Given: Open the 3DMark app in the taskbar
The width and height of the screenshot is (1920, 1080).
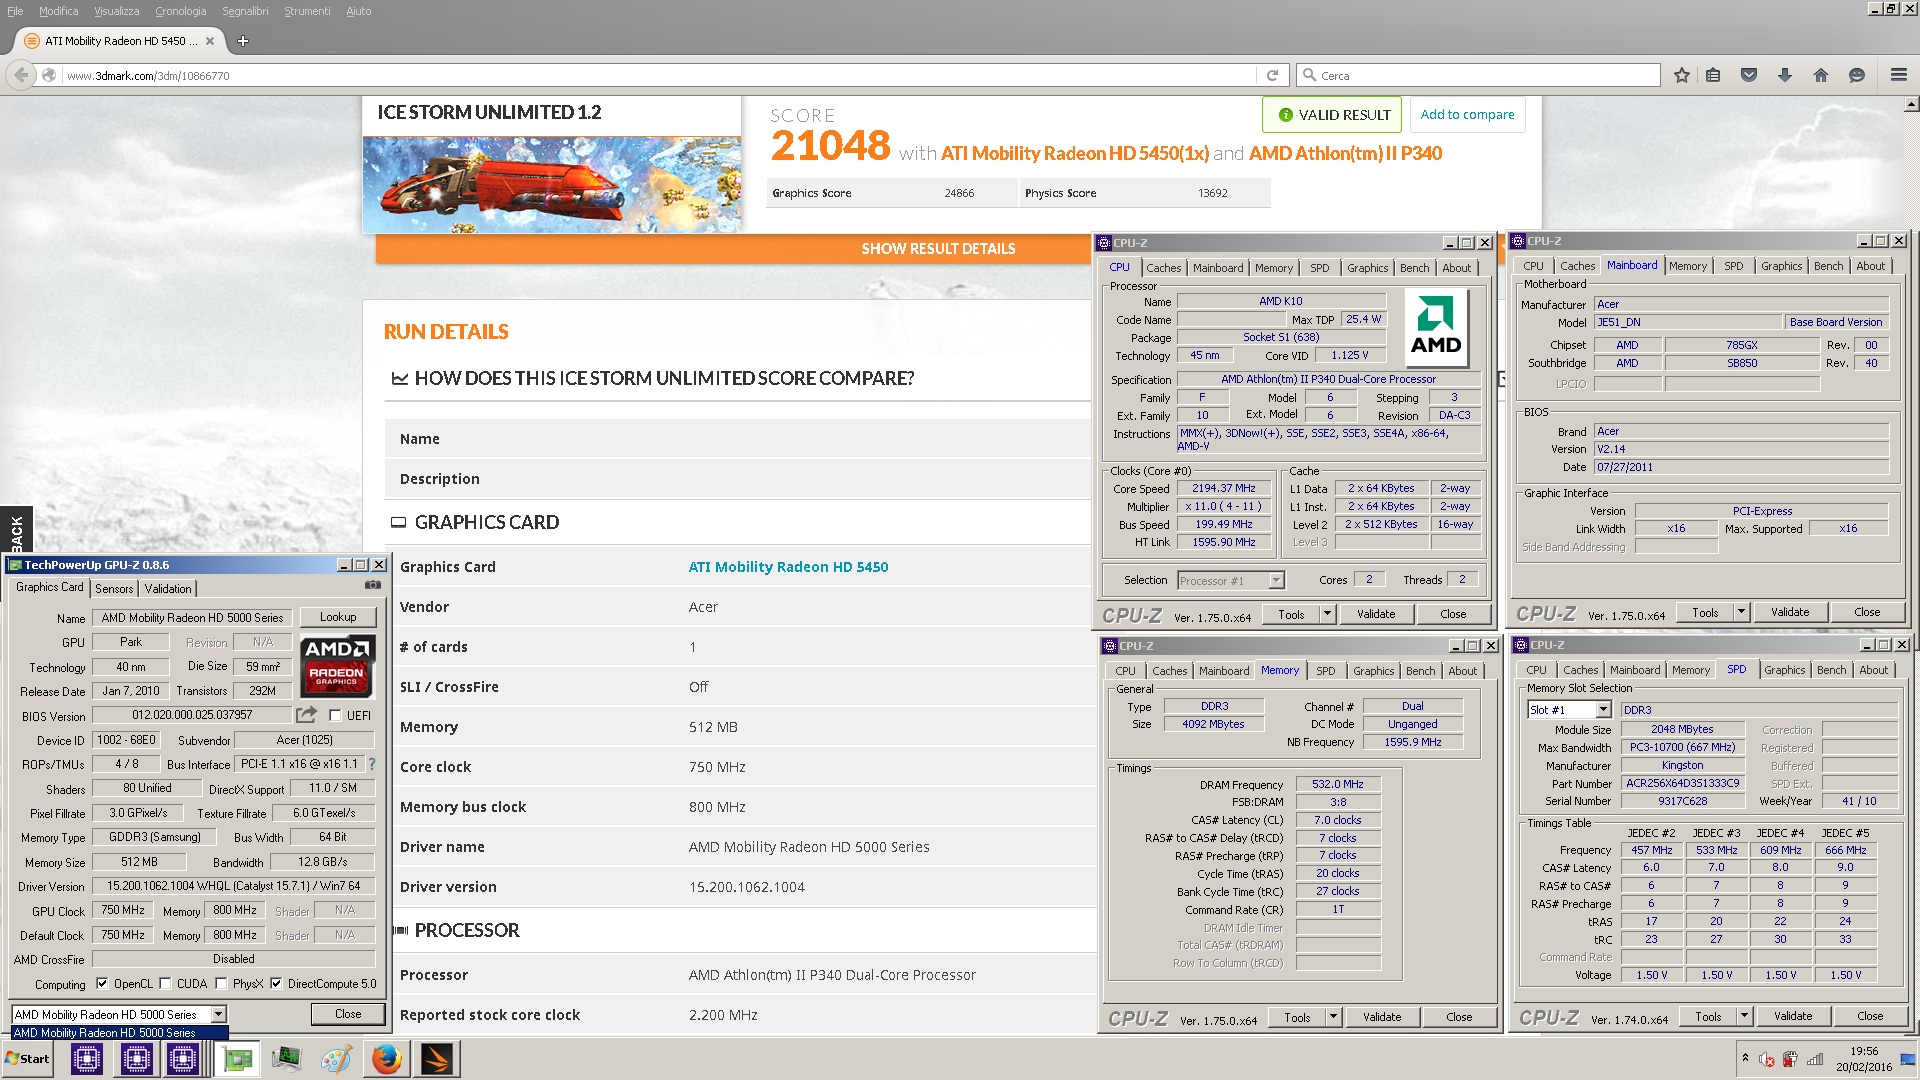Looking at the screenshot, I should click(x=436, y=1059).
